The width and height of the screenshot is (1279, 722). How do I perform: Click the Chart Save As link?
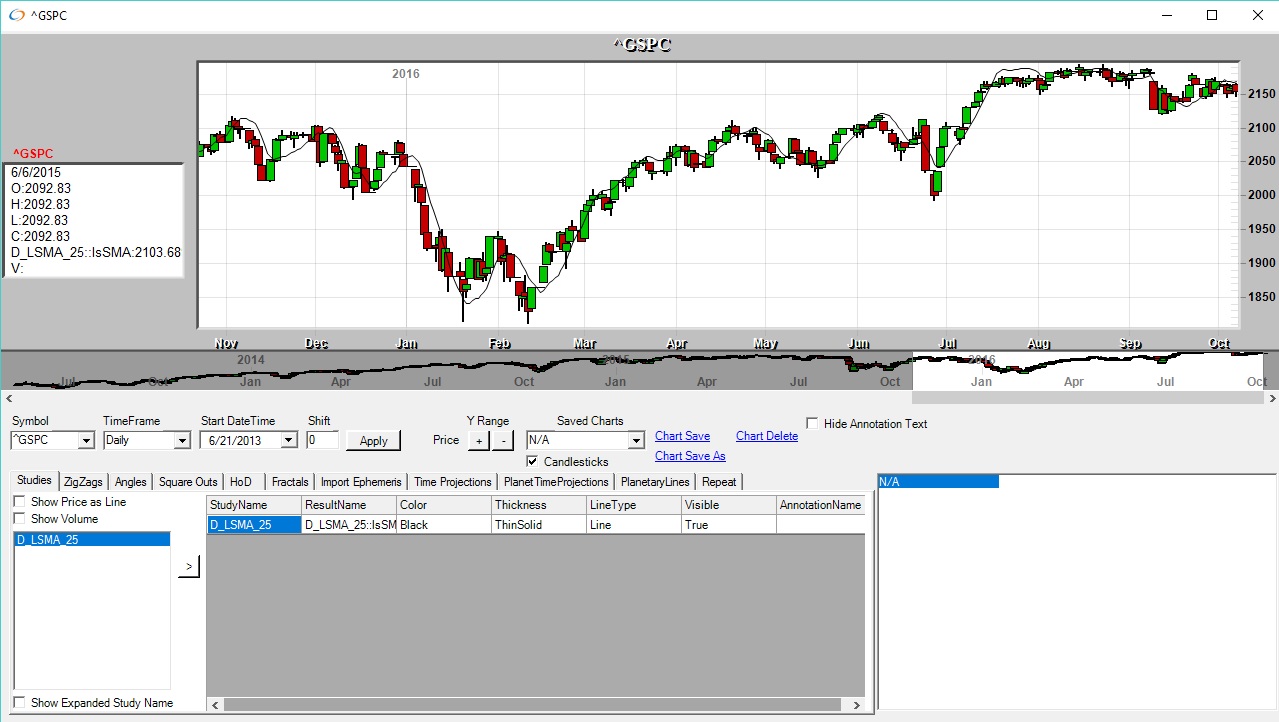[689, 456]
